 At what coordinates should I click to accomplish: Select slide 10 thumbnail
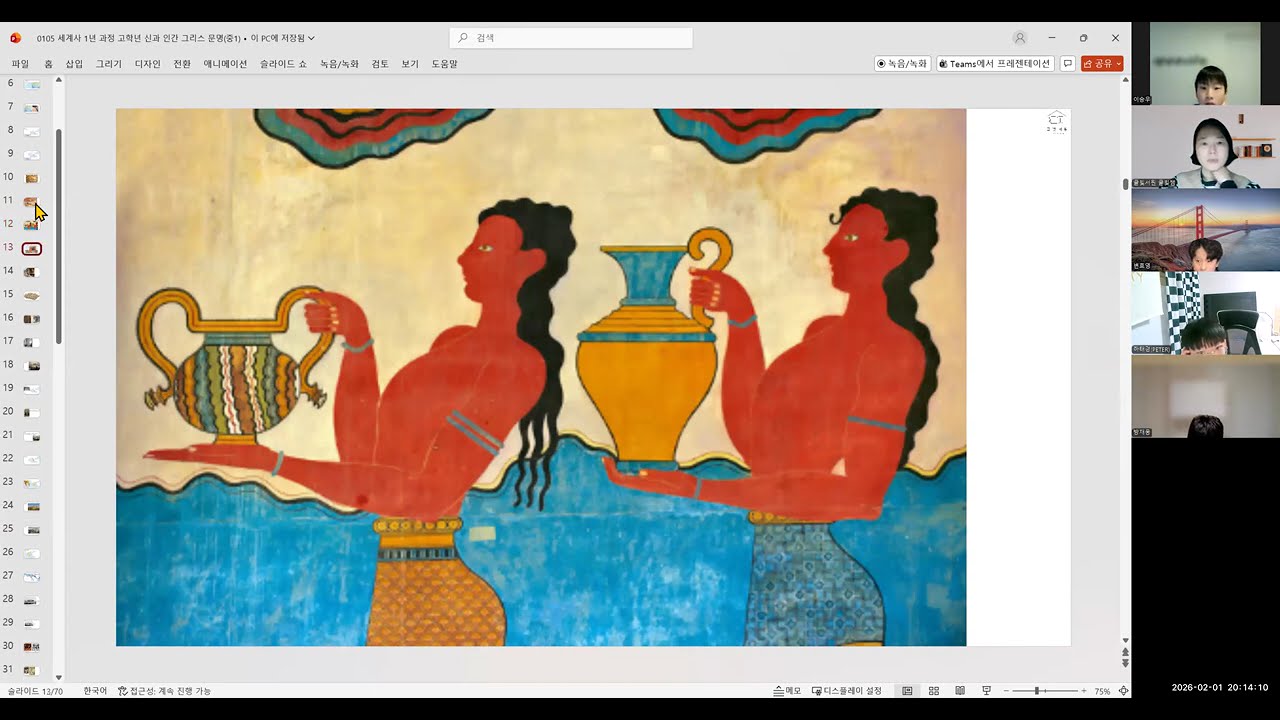(x=32, y=178)
